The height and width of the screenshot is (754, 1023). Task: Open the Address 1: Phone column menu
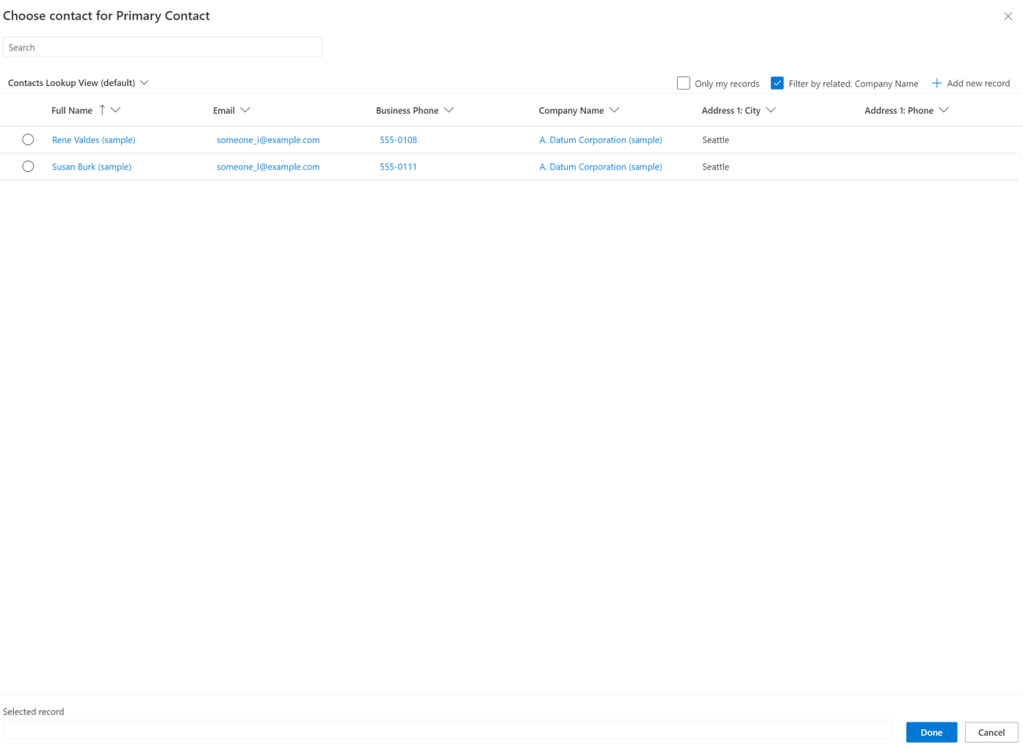pos(943,110)
